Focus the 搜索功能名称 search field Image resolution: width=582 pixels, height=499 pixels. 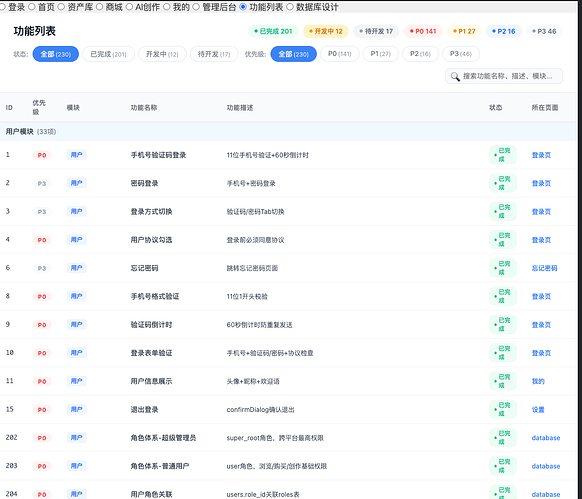504,76
